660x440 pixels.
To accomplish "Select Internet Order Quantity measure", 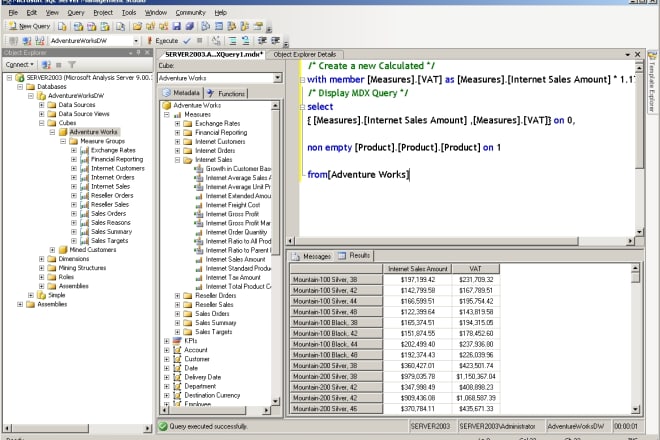I will coord(236,232).
